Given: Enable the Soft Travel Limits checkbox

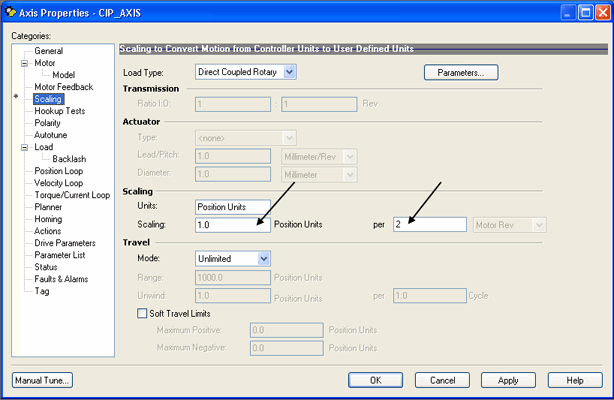Looking at the screenshot, I should coord(141,314).
